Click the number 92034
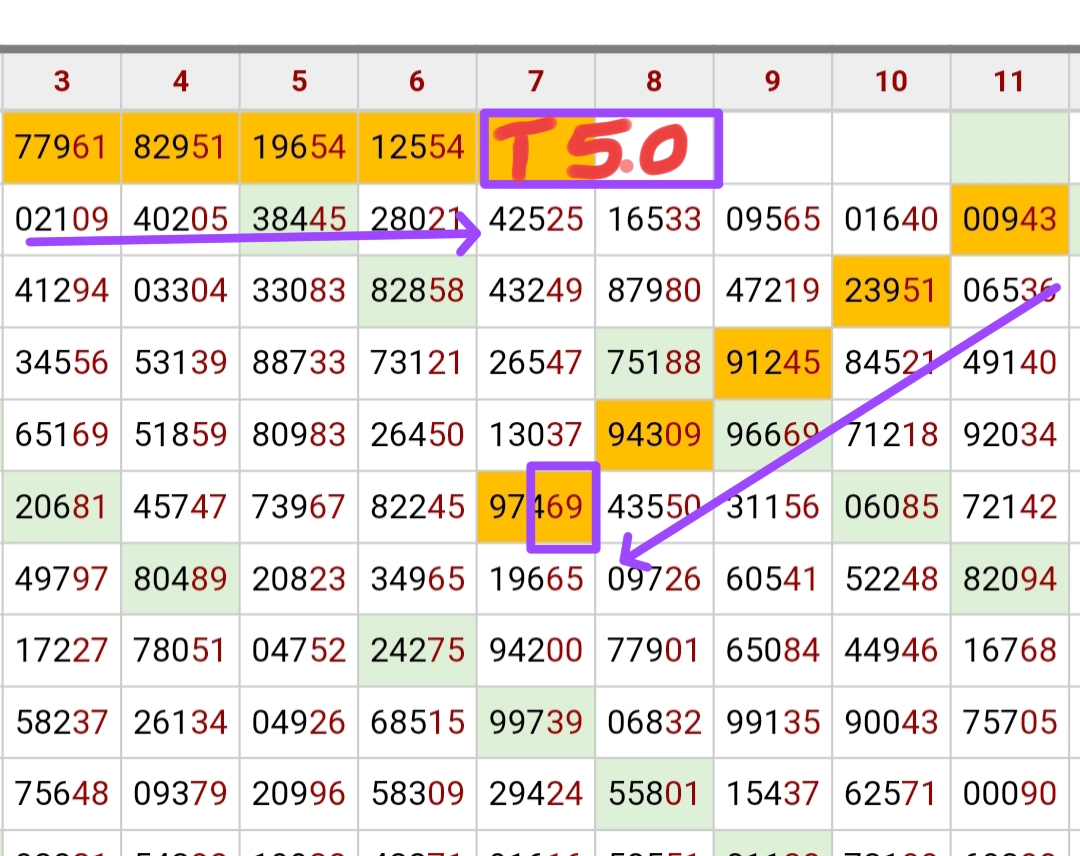This screenshot has width=1080, height=856. (x=1010, y=435)
